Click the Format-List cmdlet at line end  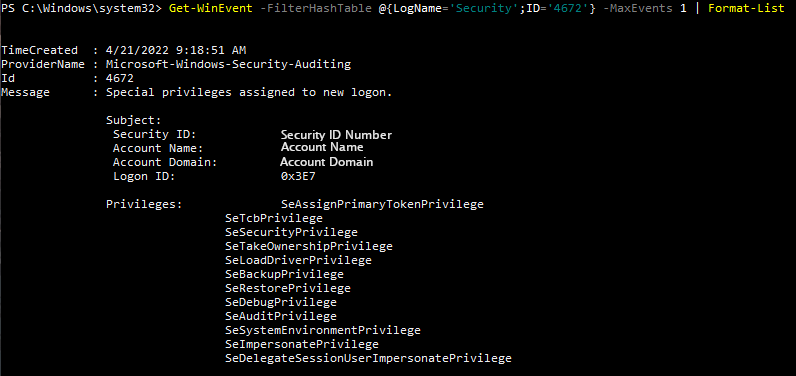[746, 9]
